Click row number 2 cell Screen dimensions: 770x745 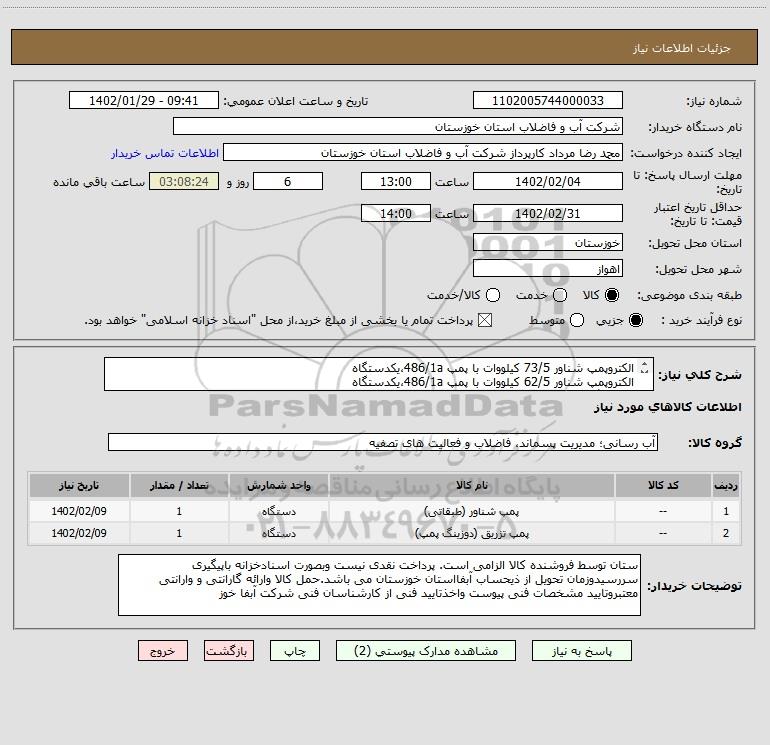click(x=726, y=533)
